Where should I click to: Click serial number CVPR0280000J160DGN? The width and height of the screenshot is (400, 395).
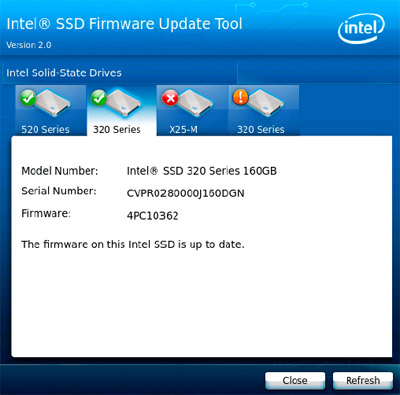tap(186, 193)
